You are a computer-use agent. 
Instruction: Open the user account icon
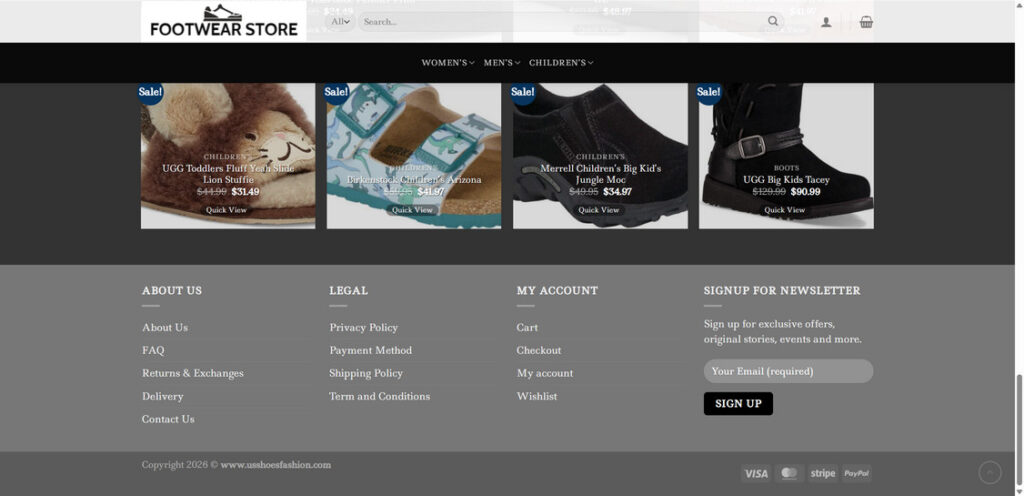pos(826,22)
